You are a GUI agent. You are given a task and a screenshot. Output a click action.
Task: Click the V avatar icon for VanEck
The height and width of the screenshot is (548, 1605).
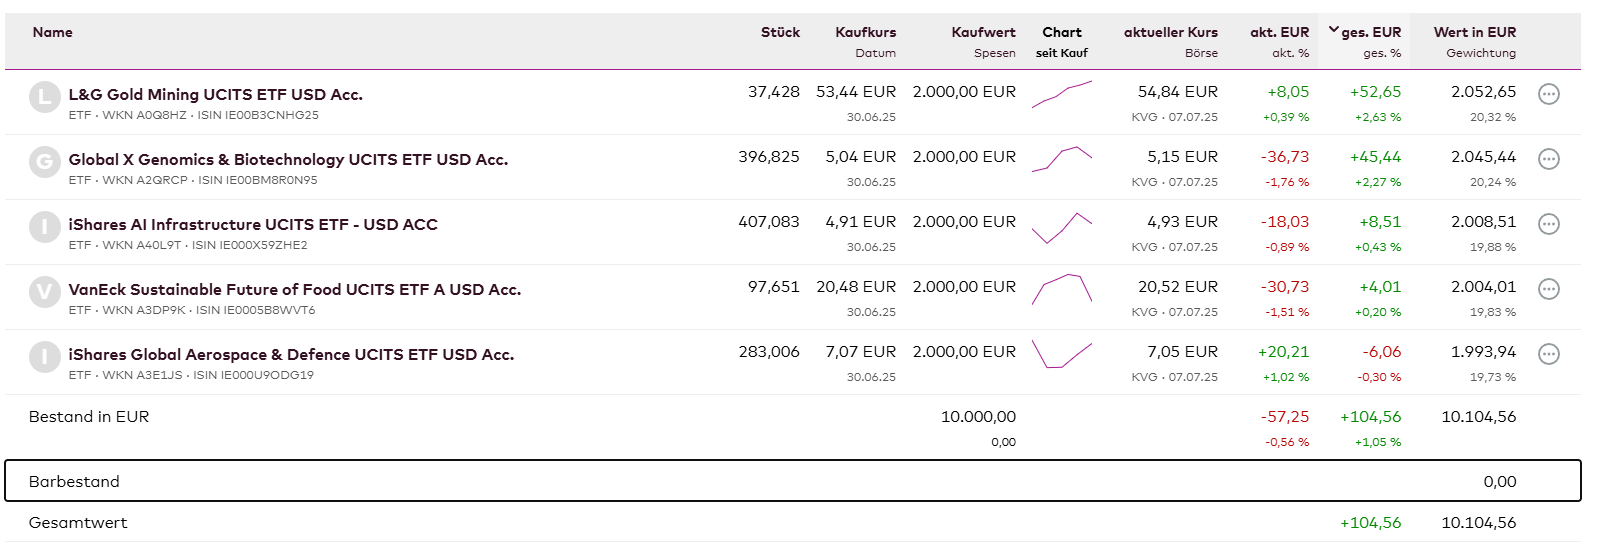tap(45, 292)
